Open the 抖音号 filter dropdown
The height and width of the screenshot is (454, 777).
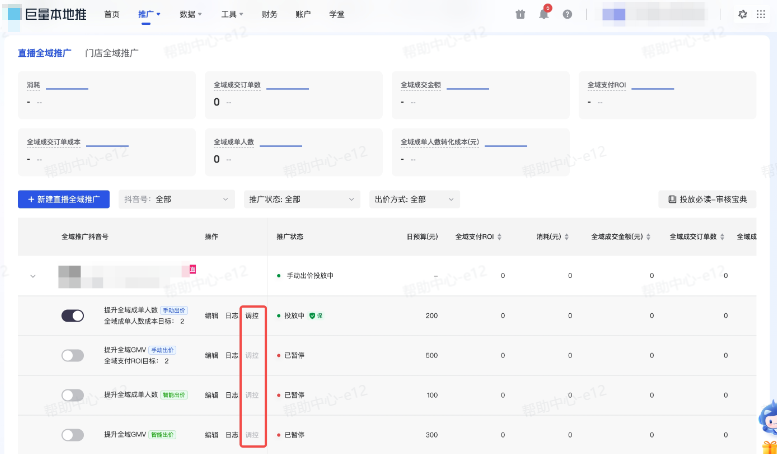pos(176,199)
